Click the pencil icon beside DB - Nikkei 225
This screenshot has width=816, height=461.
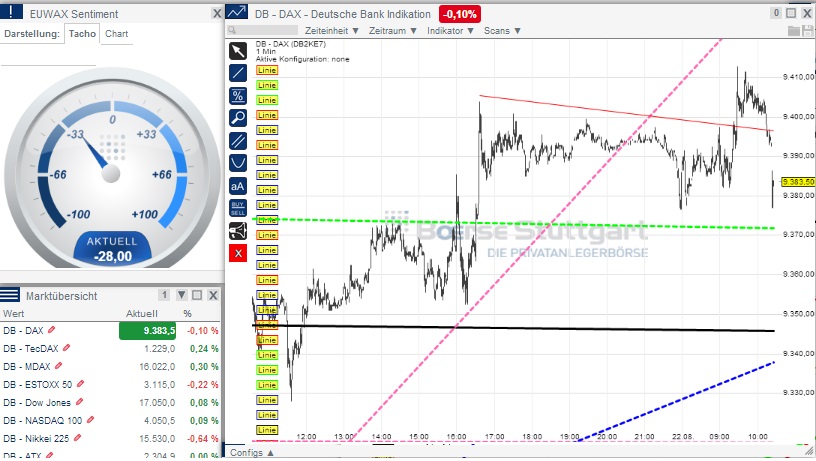pyautogui.click(x=78, y=438)
